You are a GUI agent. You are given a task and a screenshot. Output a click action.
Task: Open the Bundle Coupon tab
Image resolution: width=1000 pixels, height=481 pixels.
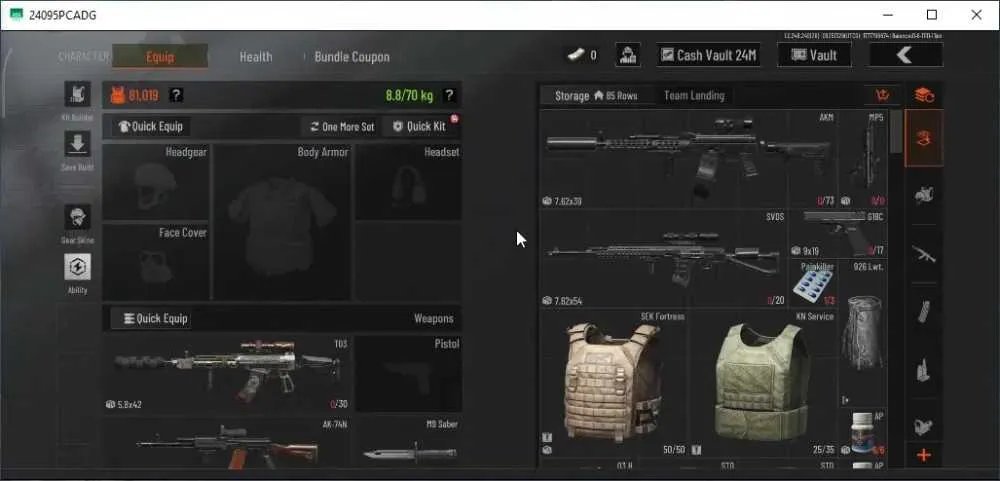[x=352, y=57]
